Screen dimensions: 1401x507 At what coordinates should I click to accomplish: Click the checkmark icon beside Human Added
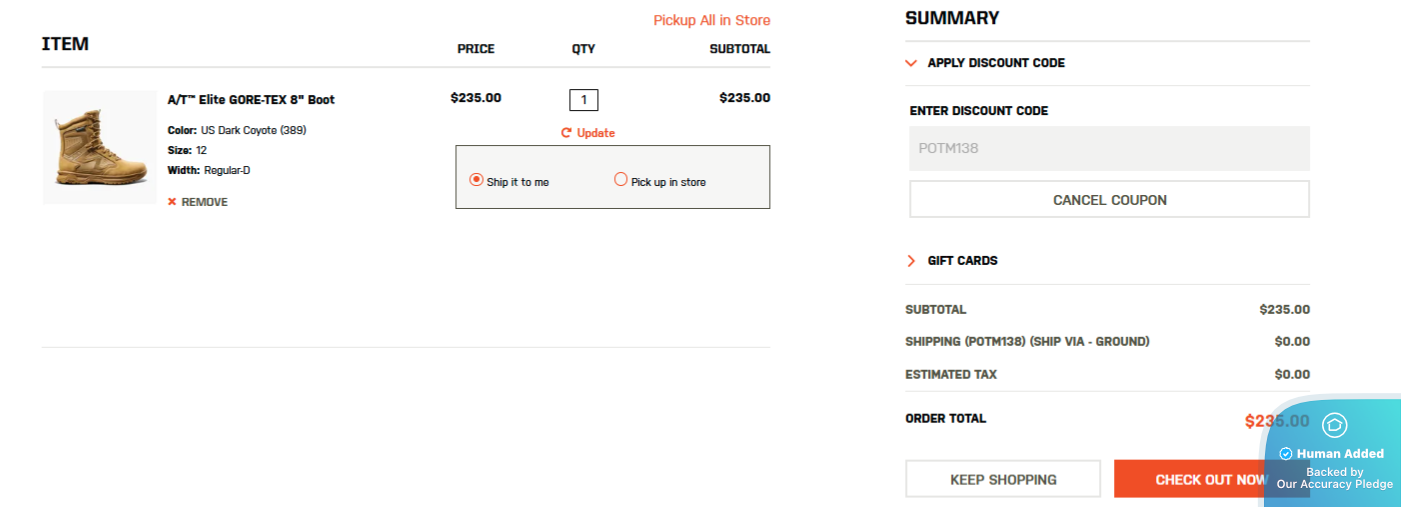click(x=1286, y=454)
